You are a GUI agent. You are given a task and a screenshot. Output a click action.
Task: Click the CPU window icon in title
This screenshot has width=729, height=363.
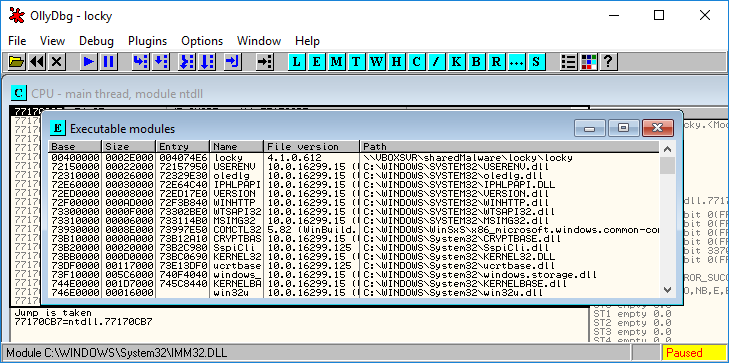(x=18, y=93)
